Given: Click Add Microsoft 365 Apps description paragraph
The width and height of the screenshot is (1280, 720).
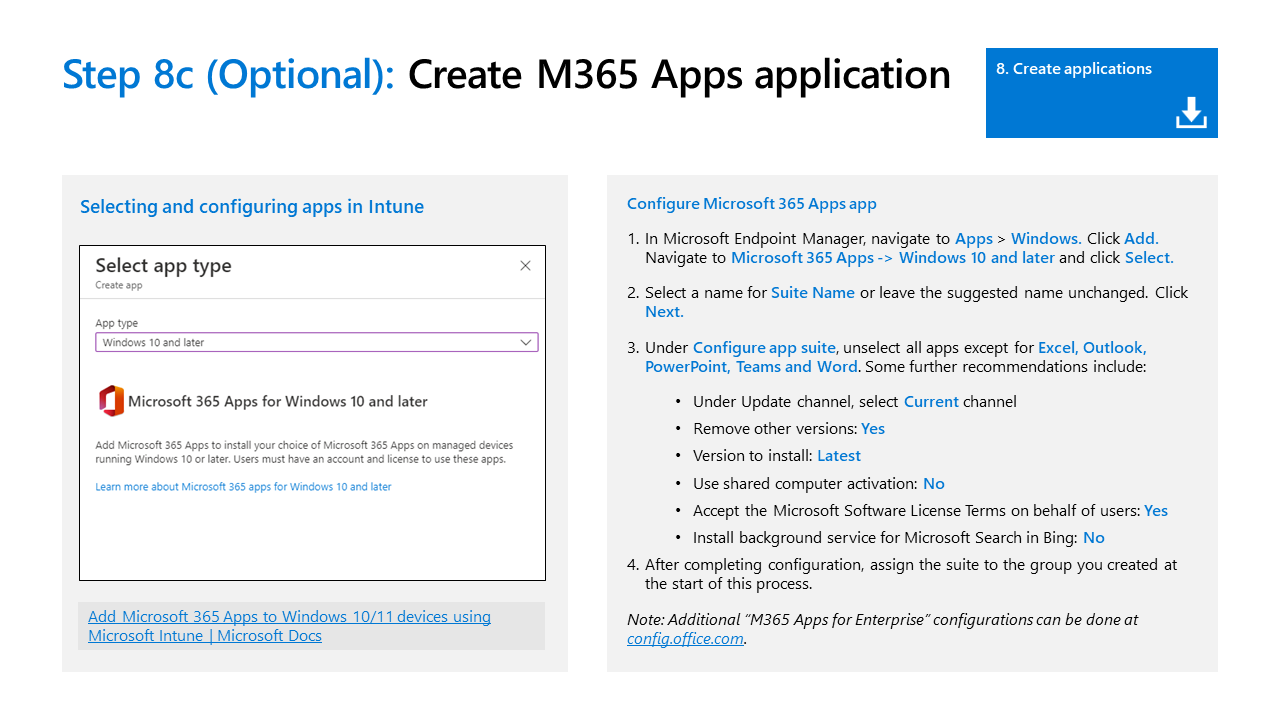Looking at the screenshot, I should tap(304, 452).
